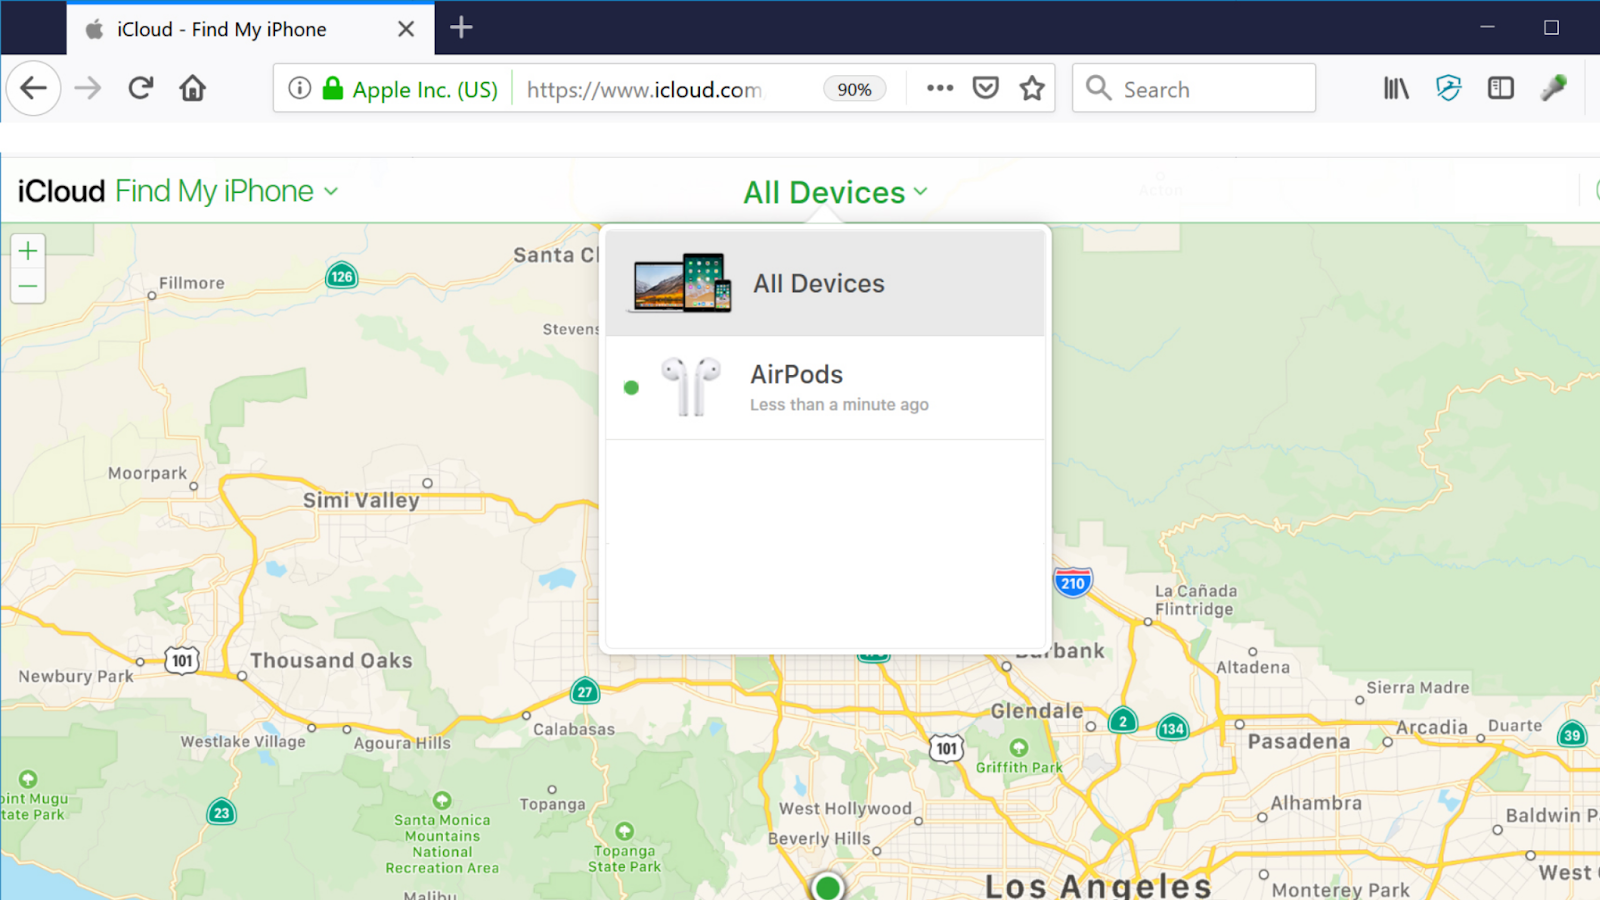
Task: Click the "Griffith Park" map label
Action: point(1019,767)
